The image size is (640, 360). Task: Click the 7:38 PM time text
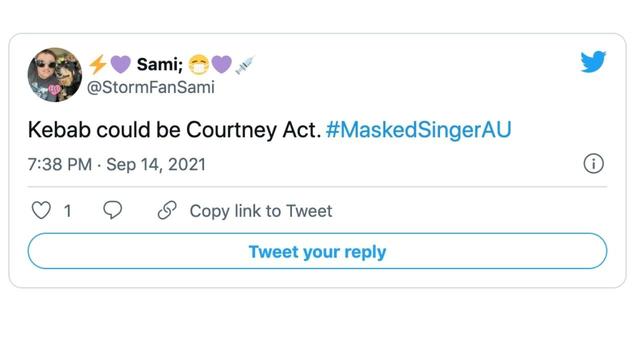click(60, 164)
